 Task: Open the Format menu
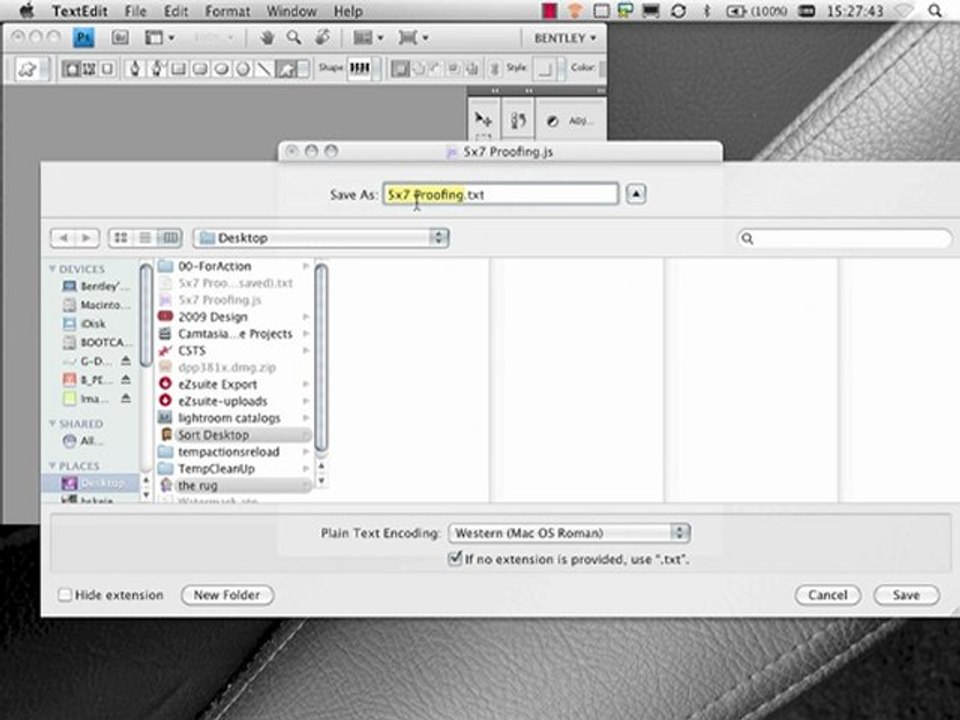click(x=227, y=11)
